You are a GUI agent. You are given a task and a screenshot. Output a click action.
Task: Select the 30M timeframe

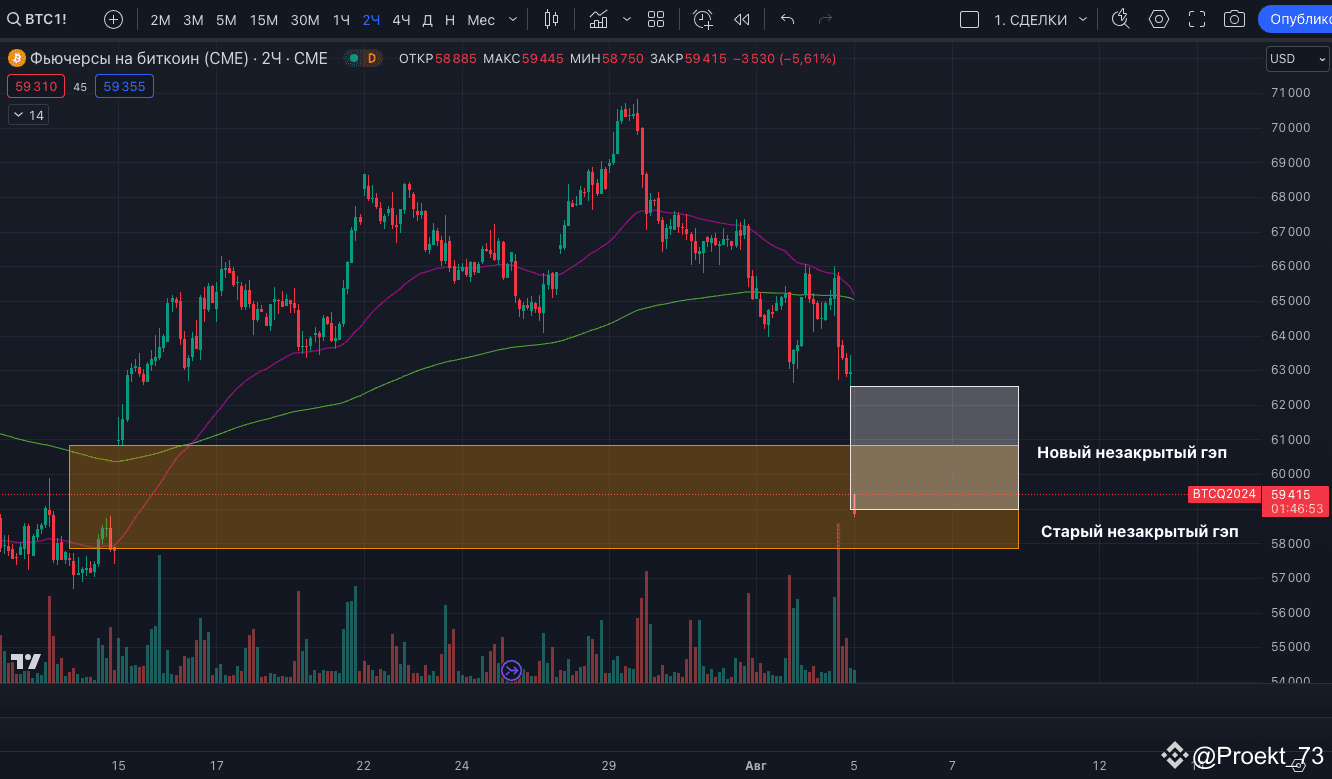[305, 18]
